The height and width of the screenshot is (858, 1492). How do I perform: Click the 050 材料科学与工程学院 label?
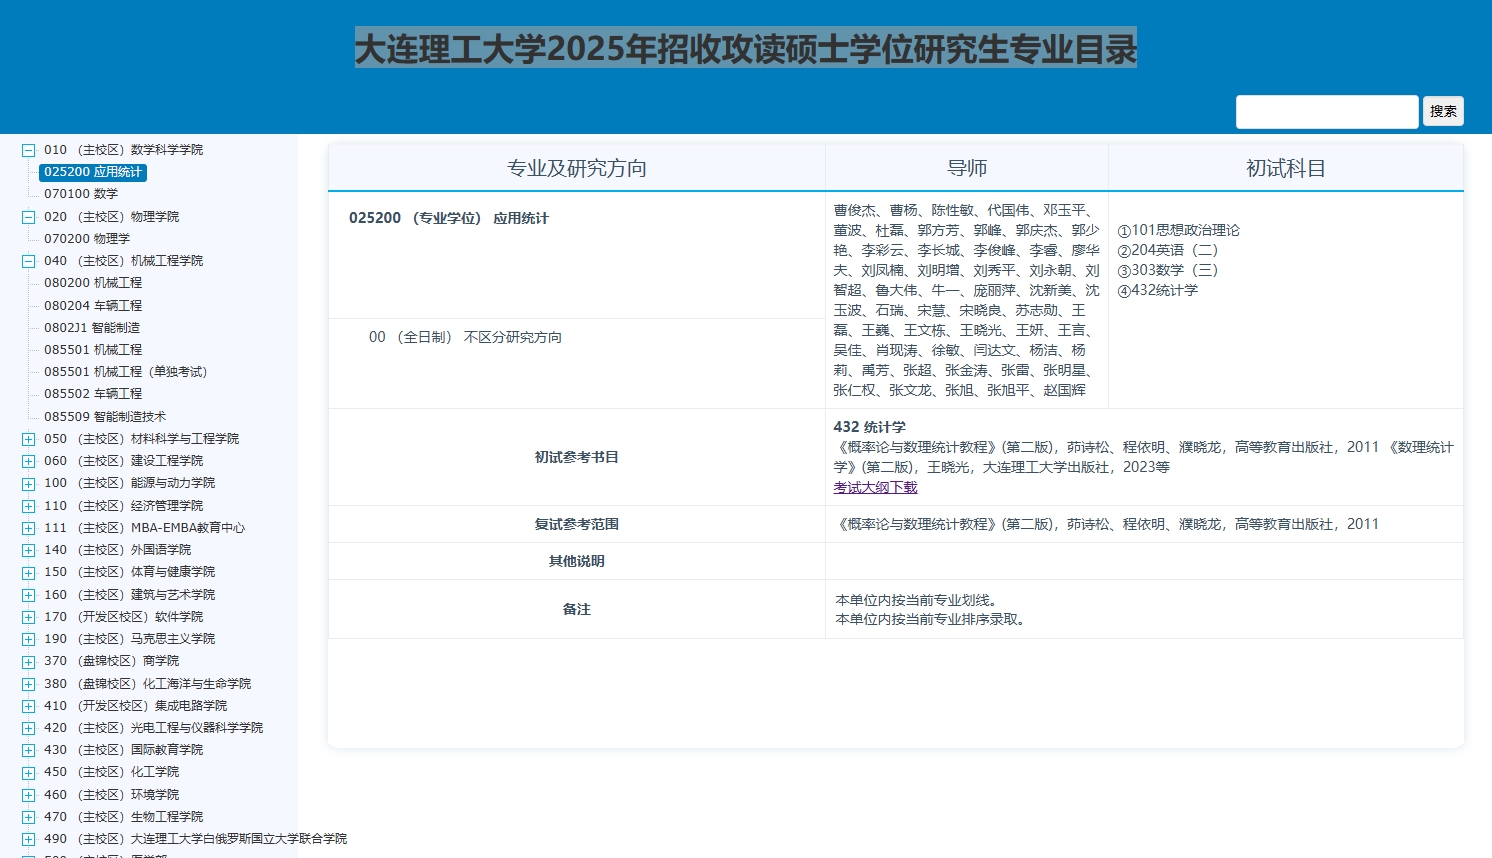coord(141,439)
